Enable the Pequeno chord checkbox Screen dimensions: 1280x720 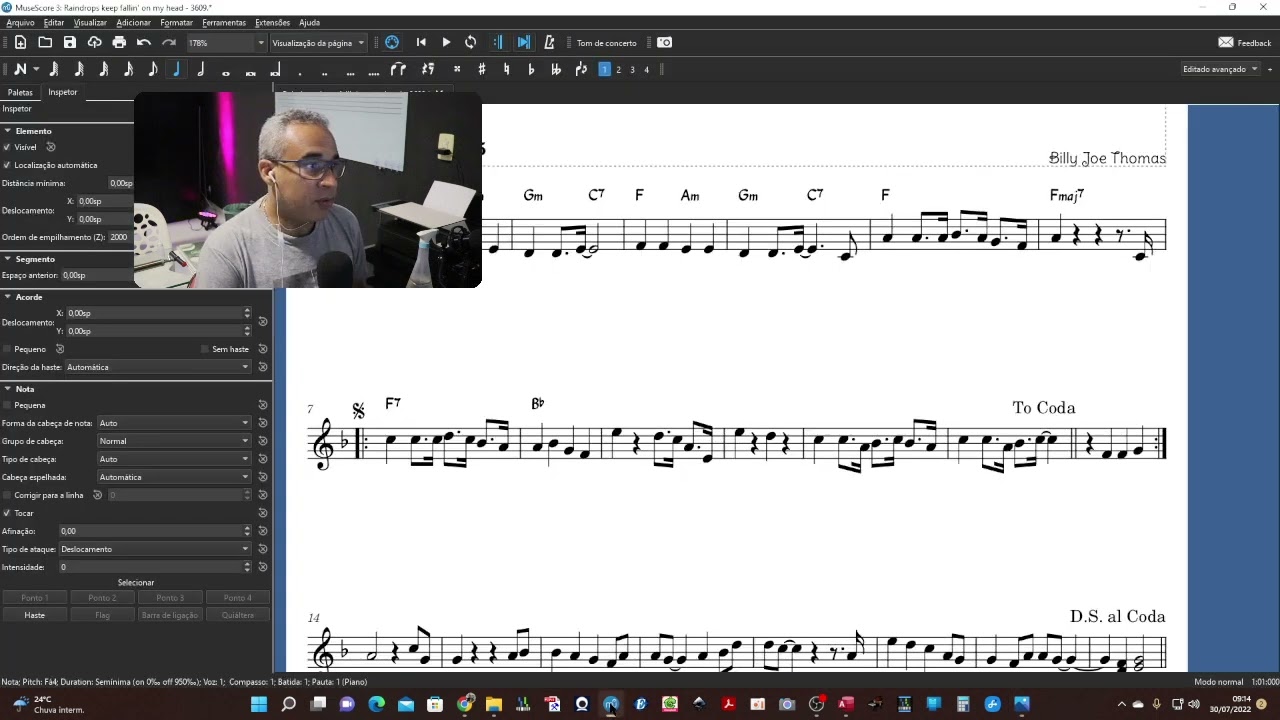[7, 349]
